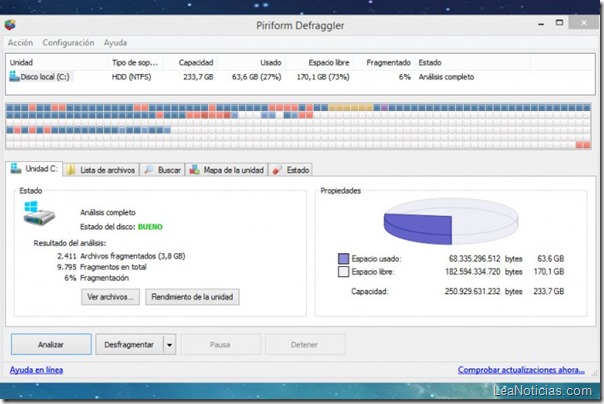Click the purple used-space slice of pie chart

coord(420,227)
